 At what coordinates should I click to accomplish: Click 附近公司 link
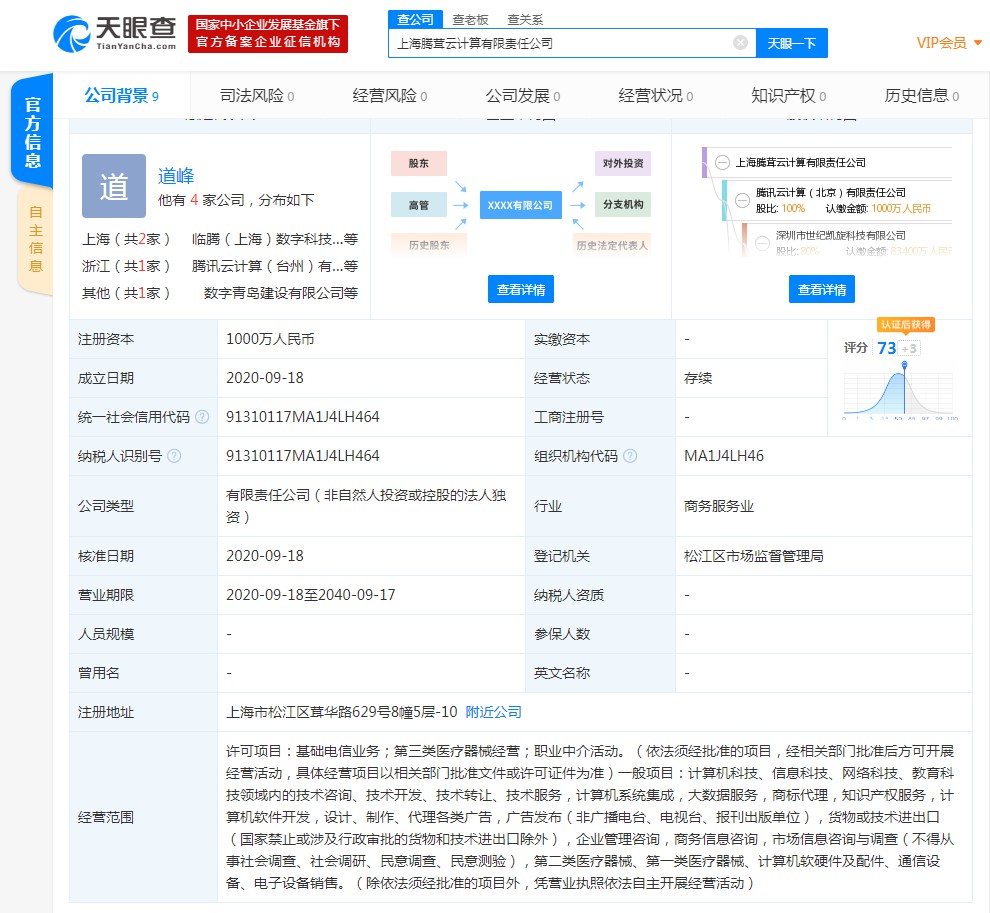493,712
